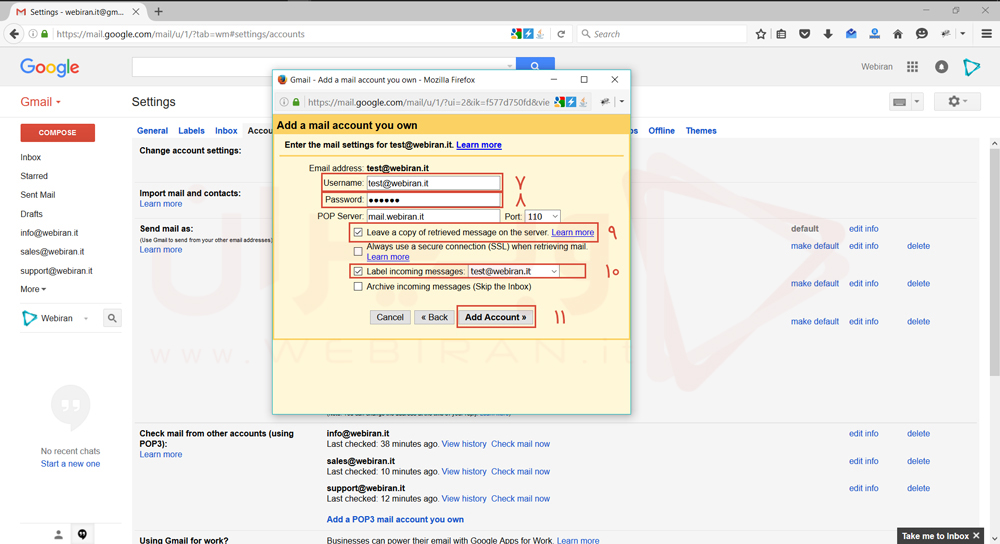The width and height of the screenshot is (1000, 544).
Task: Open popup toolbar overflow arrow
Action: [621, 102]
